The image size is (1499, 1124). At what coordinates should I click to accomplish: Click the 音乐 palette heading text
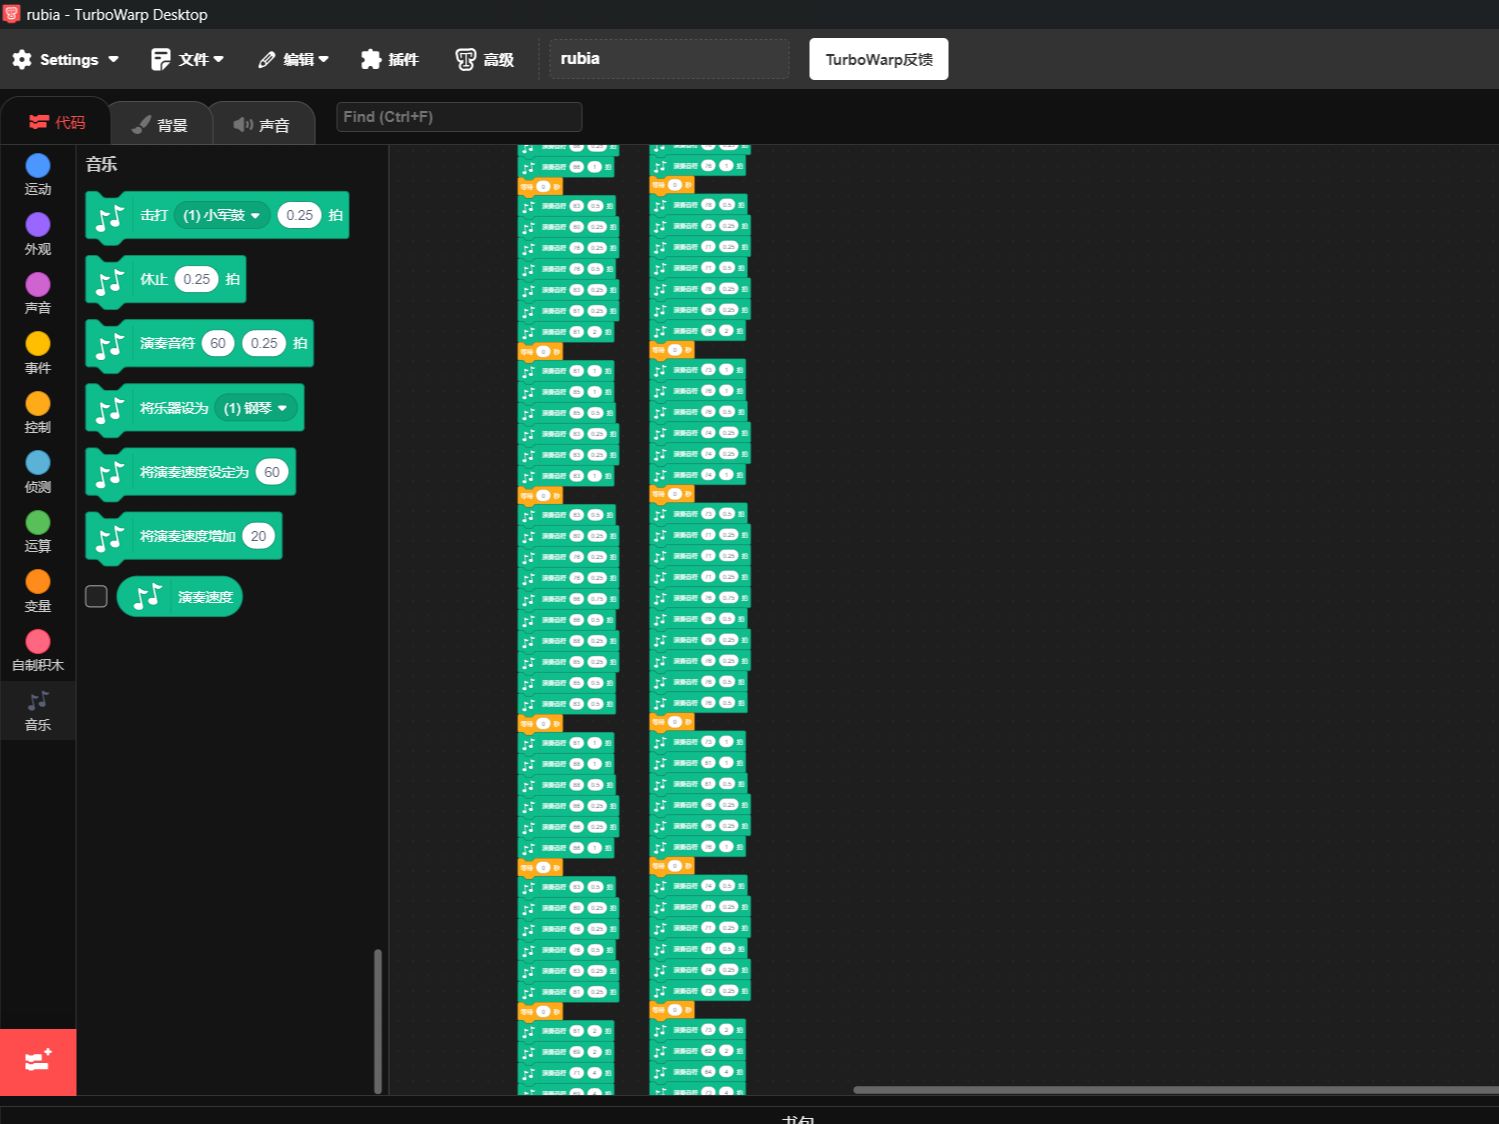pyautogui.click(x=101, y=164)
